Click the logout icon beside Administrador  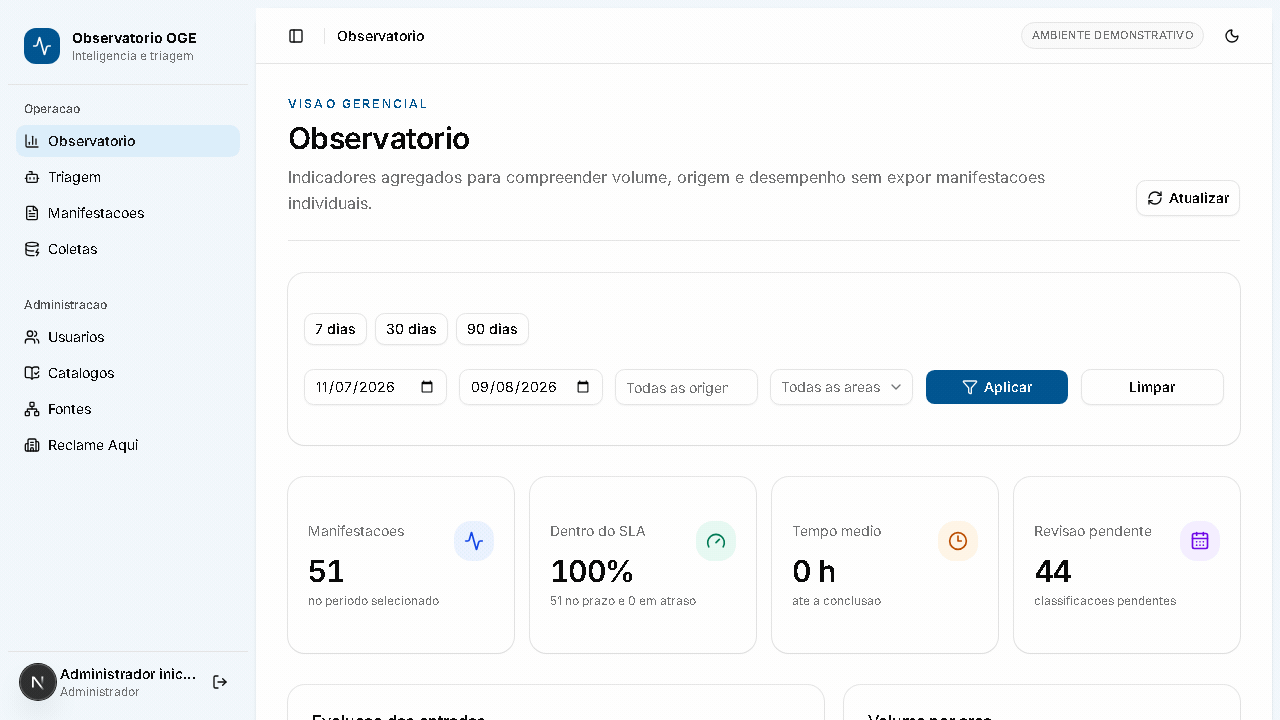(x=220, y=682)
